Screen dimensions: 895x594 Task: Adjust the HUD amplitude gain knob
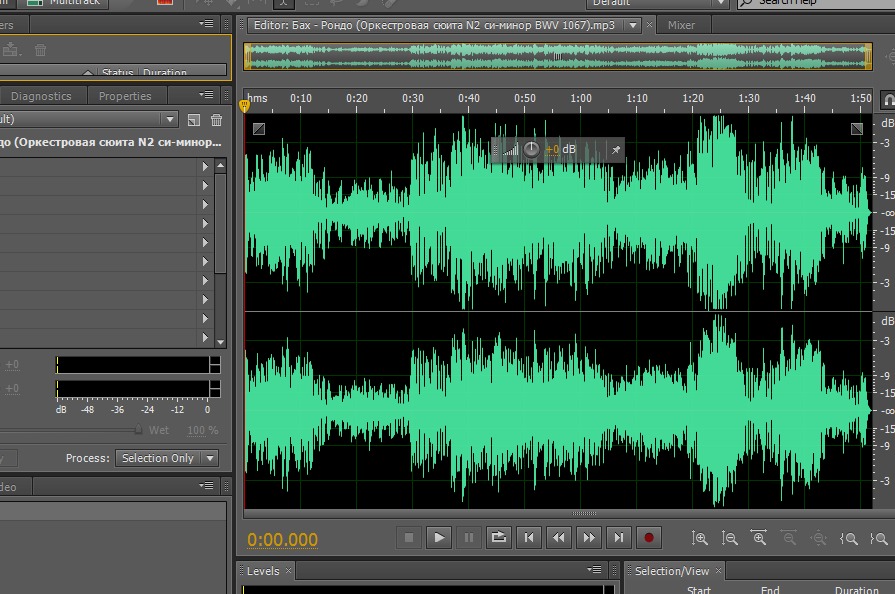coord(531,149)
